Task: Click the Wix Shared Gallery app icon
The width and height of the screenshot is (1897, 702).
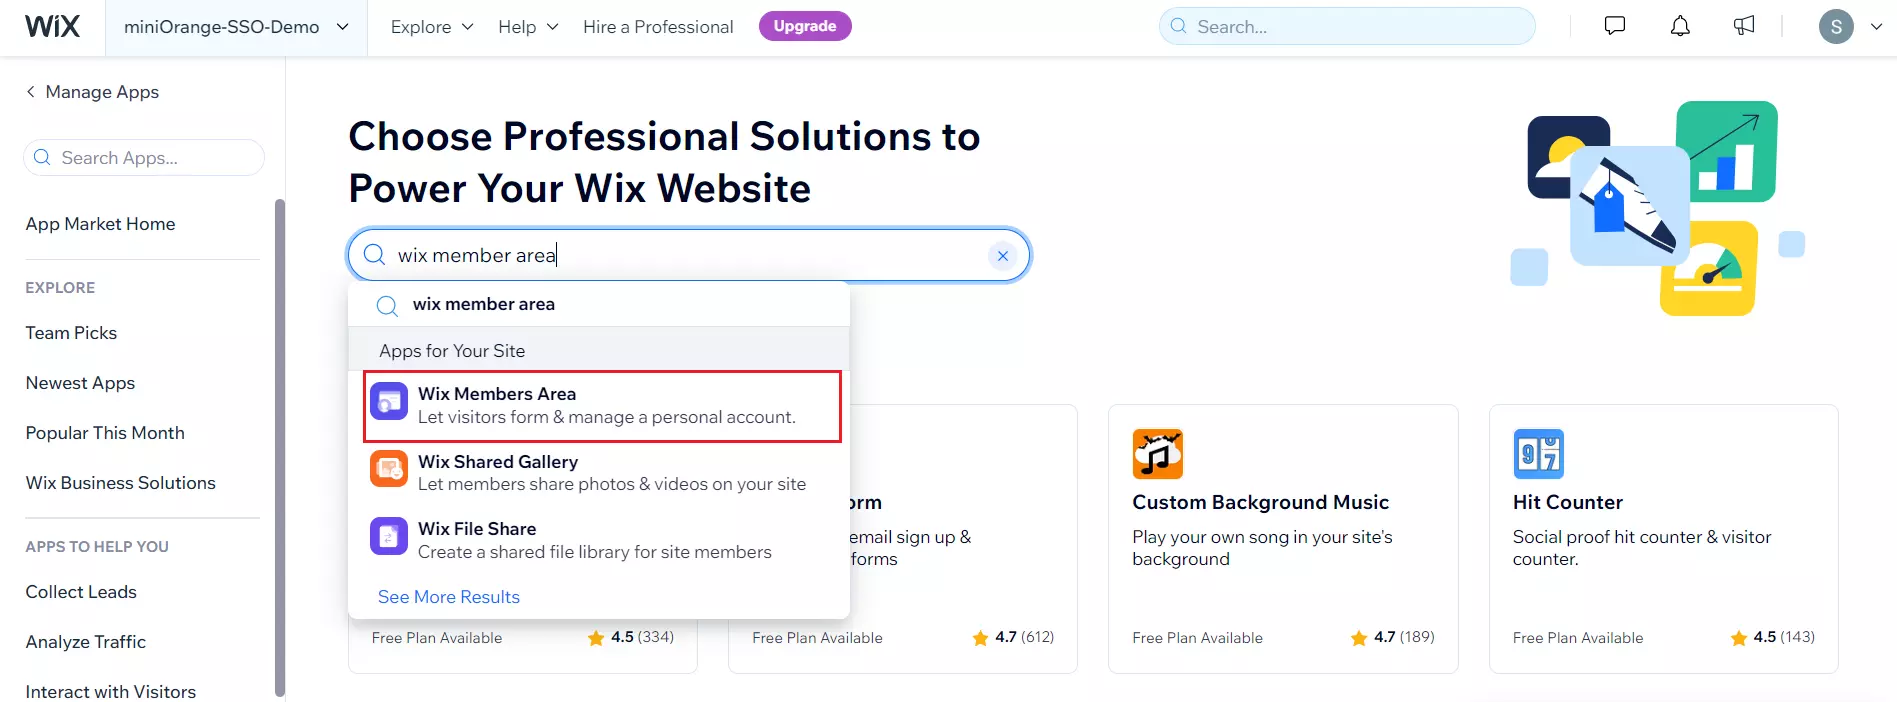Action: 388,468
